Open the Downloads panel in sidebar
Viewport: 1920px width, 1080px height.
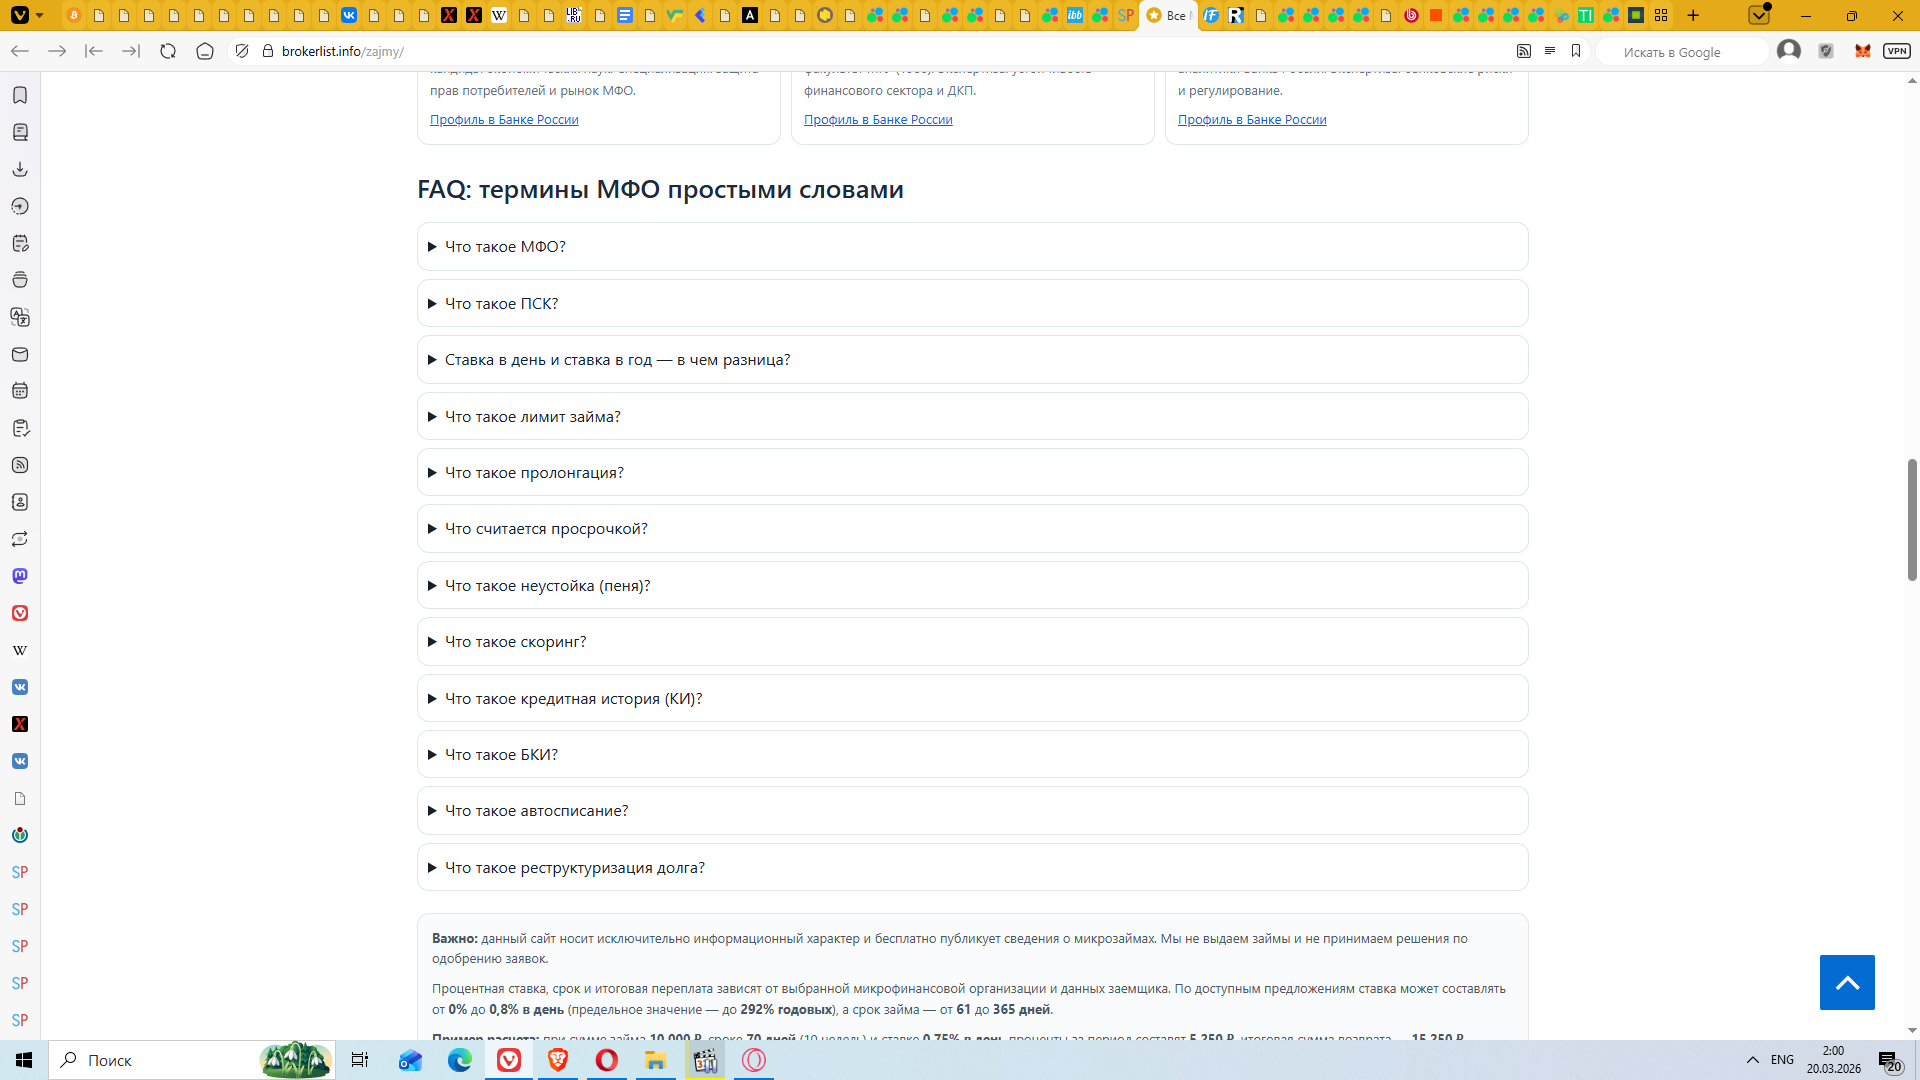click(20, 169)
